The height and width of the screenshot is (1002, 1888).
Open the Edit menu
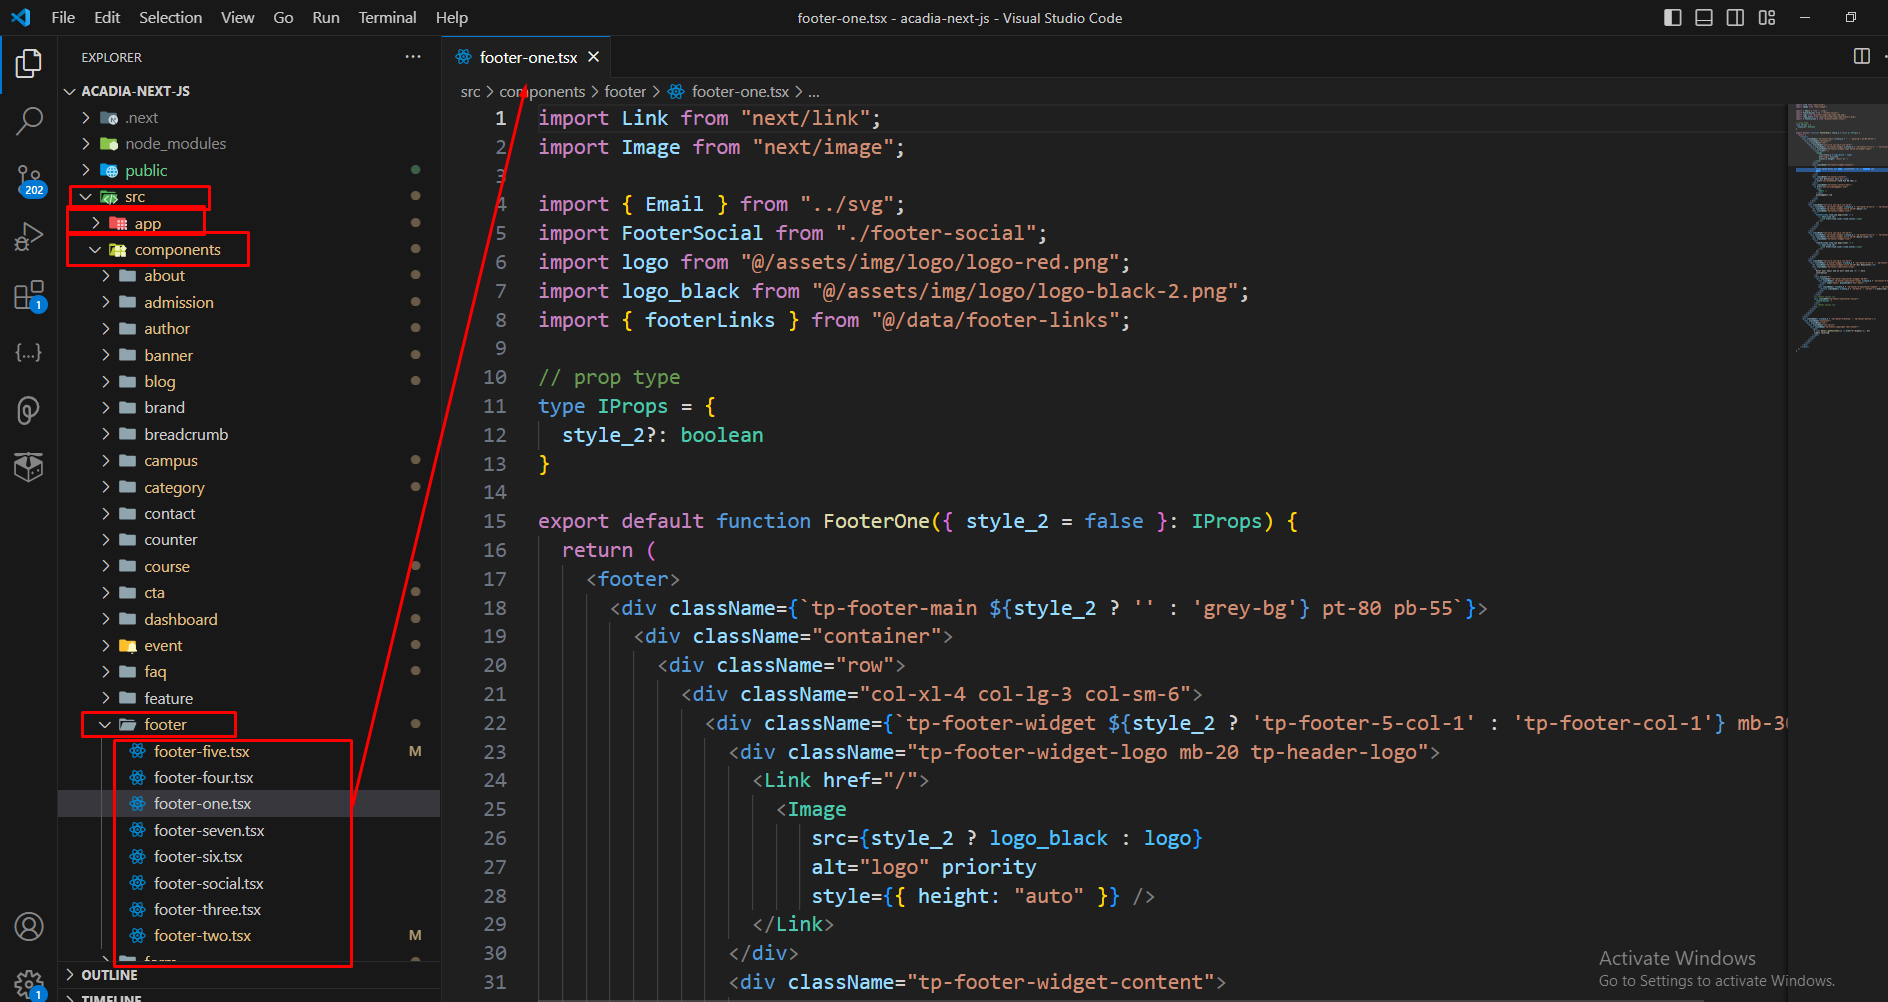pyautogui.click(x=107, y=17)
